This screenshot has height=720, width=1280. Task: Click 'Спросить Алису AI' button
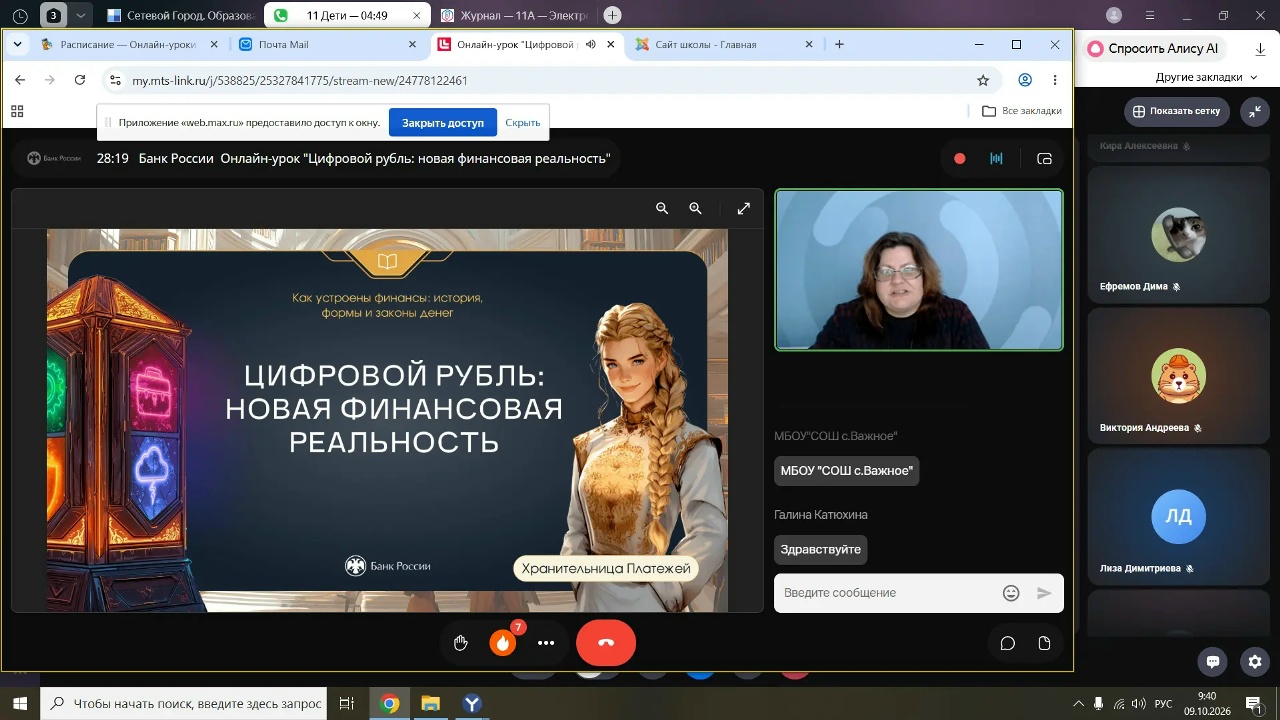pyautogui.click(x=1153, y=48)
